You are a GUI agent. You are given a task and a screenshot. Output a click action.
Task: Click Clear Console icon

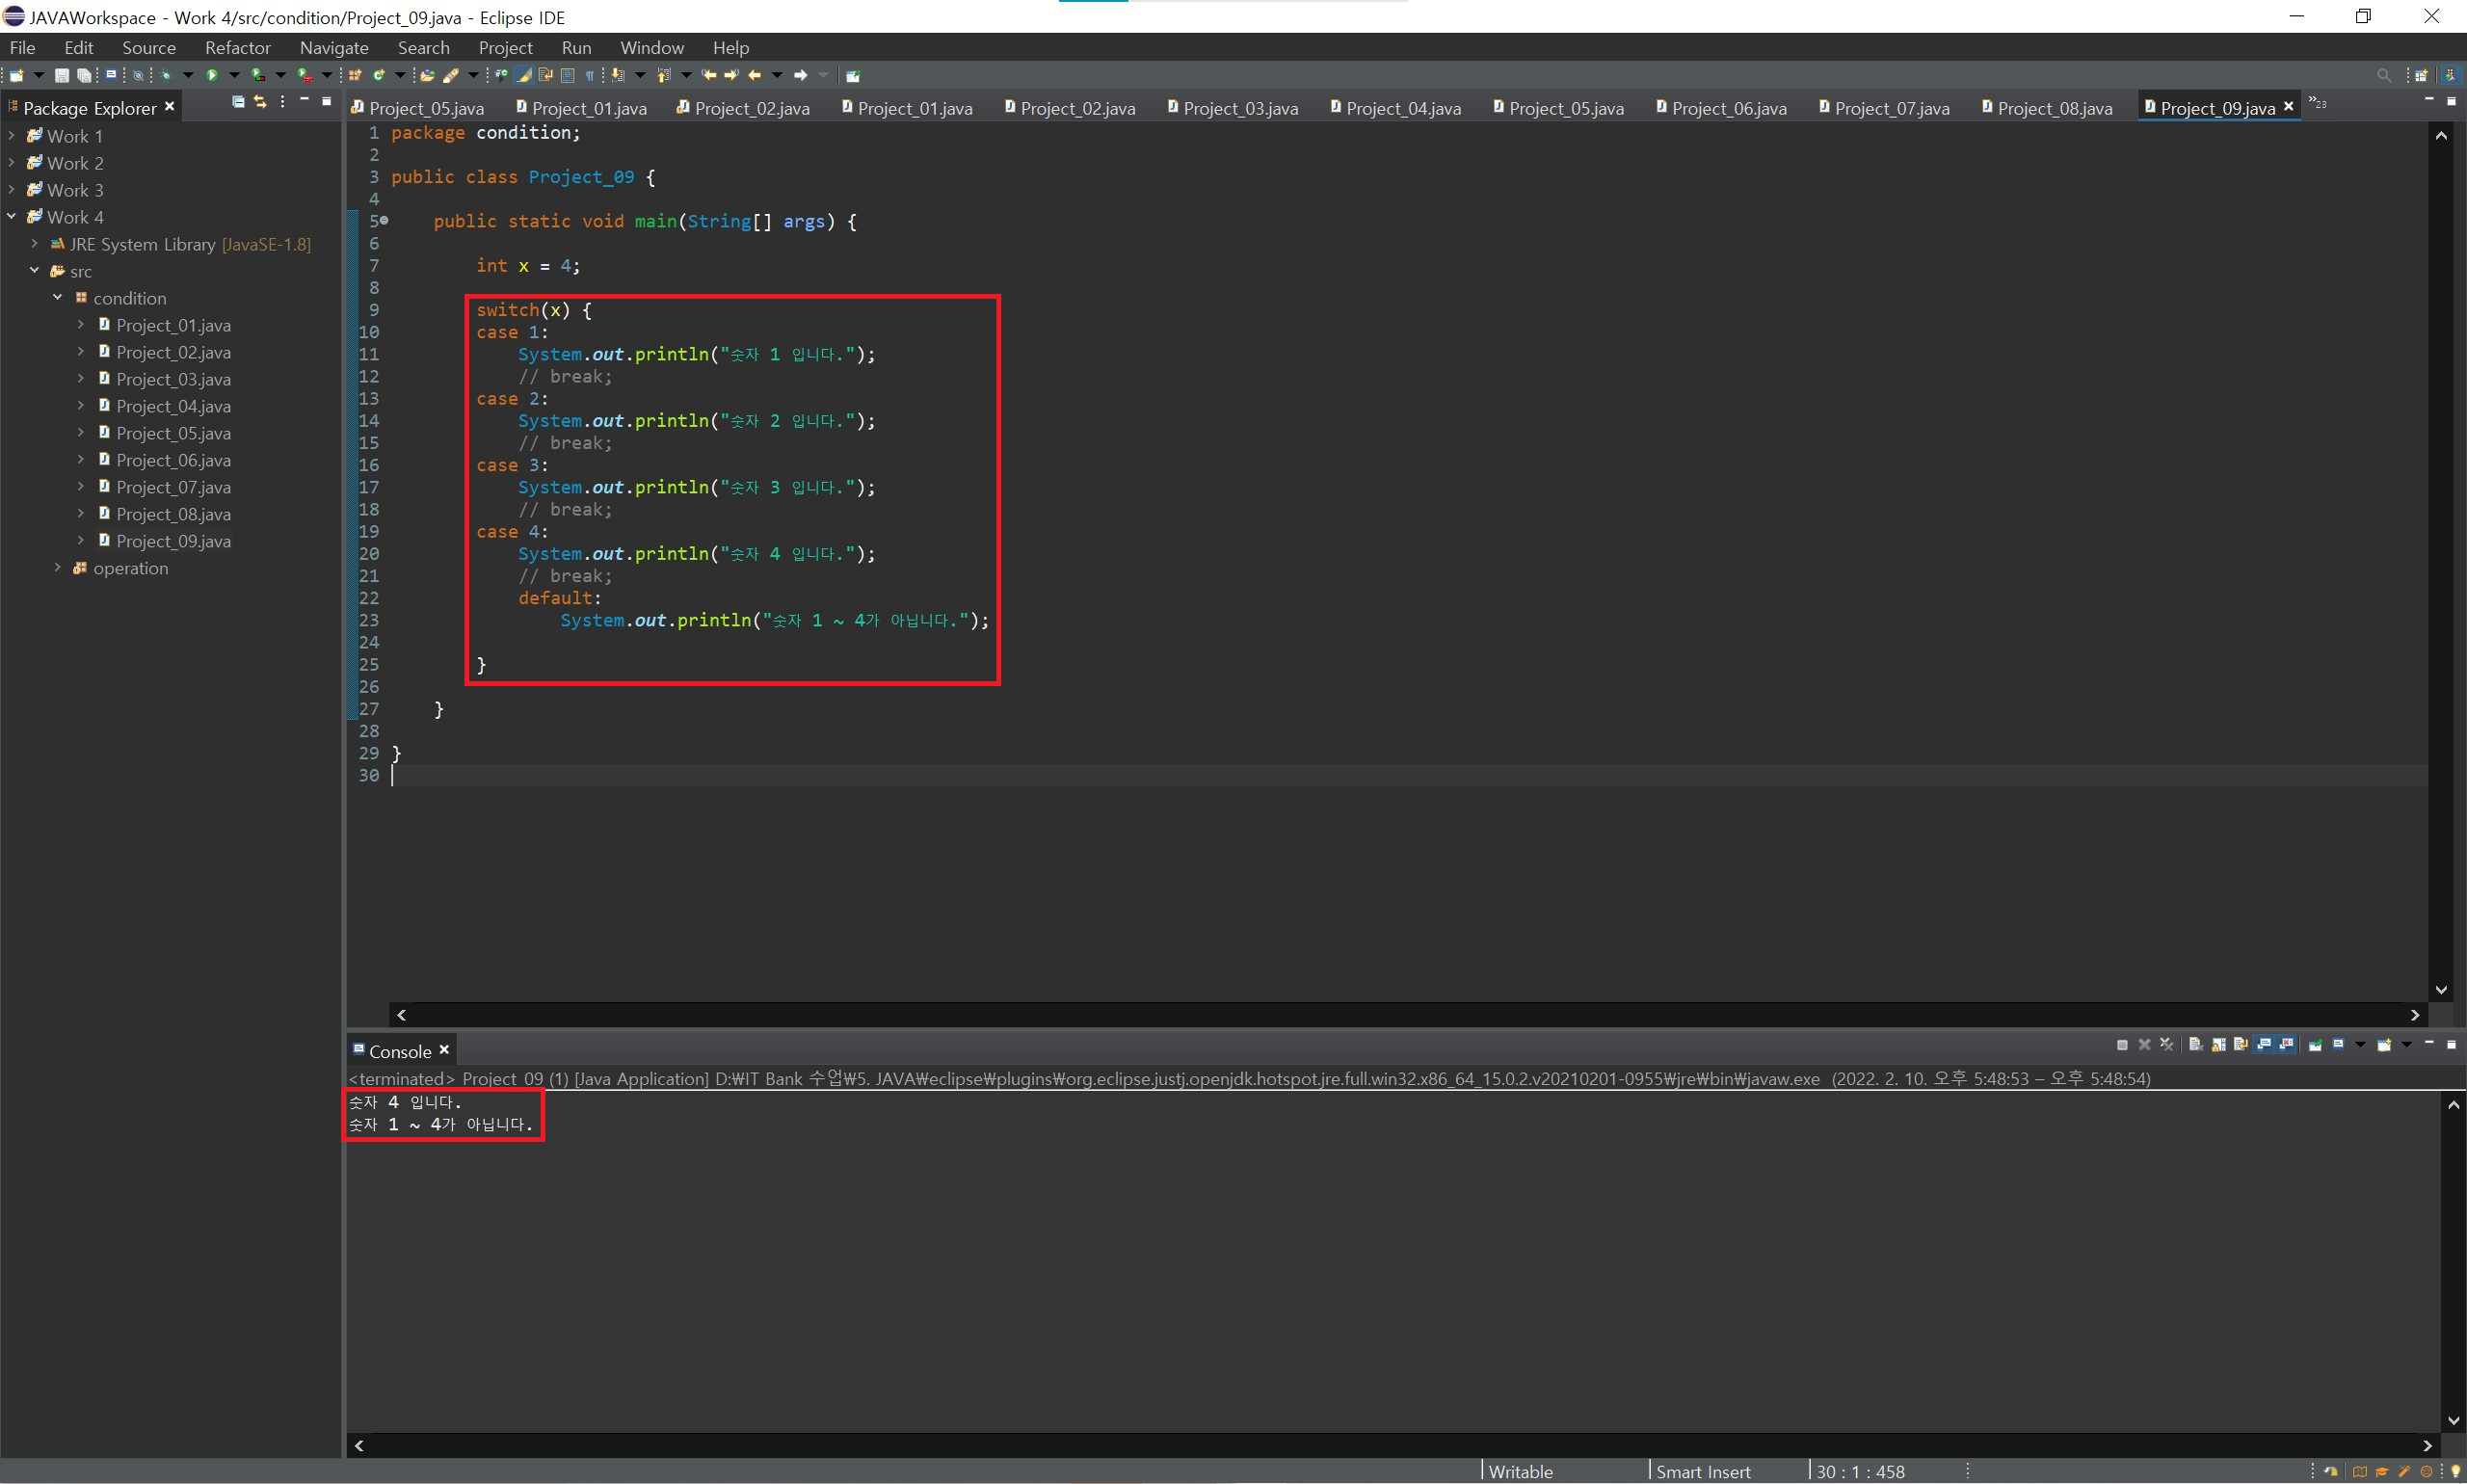2195,1045
